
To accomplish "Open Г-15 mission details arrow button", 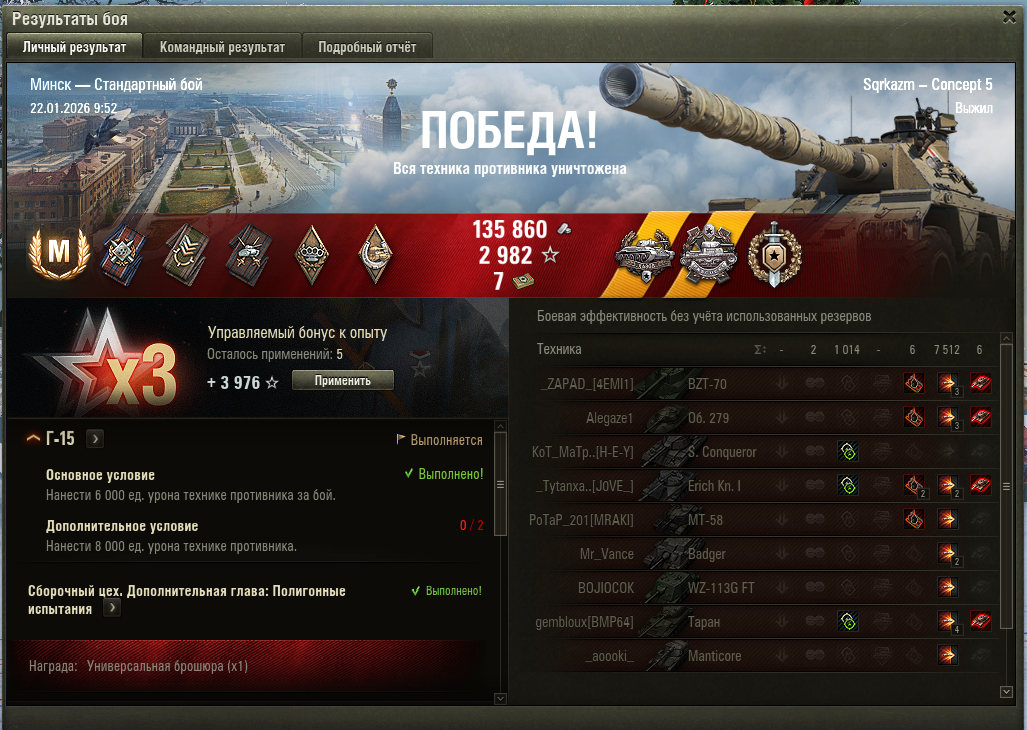I will click(x=95, y=439).
